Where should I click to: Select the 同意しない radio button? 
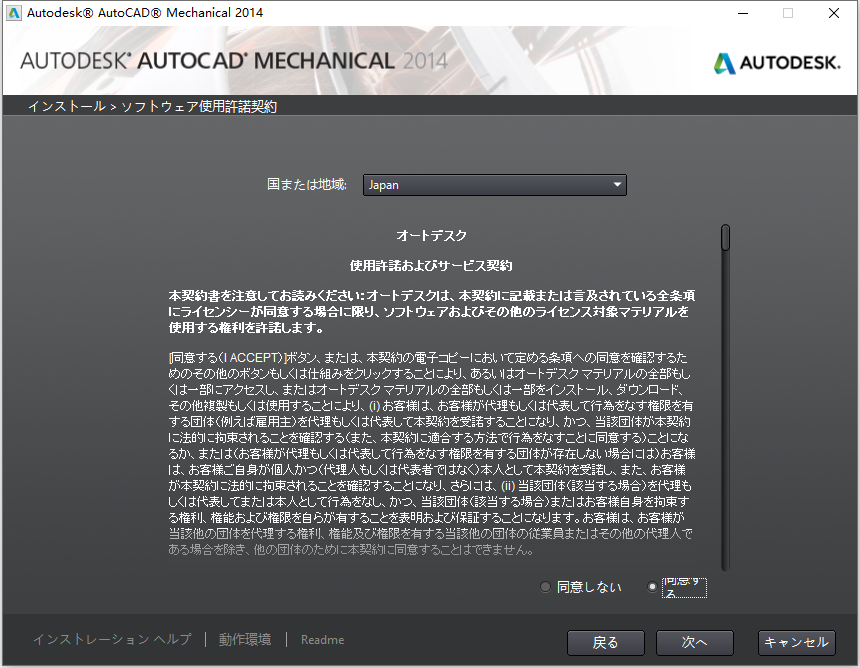(x=545, y=587)
